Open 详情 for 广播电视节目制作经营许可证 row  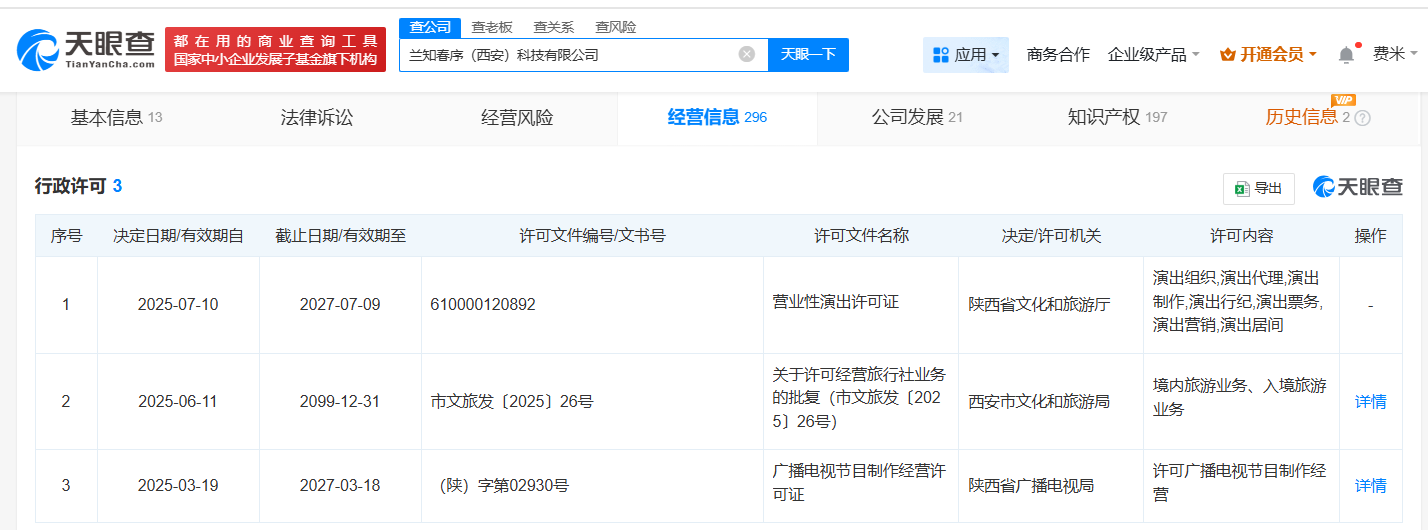tap(1370, 486)
